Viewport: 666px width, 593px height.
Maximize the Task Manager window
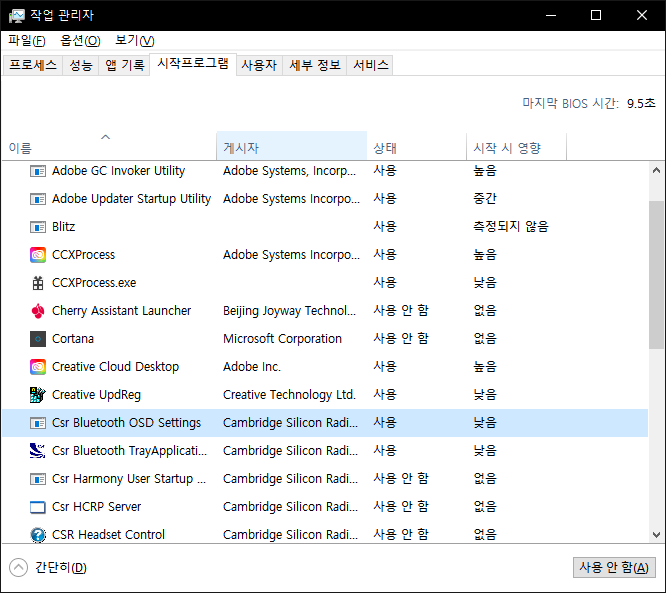coord(596,16)
